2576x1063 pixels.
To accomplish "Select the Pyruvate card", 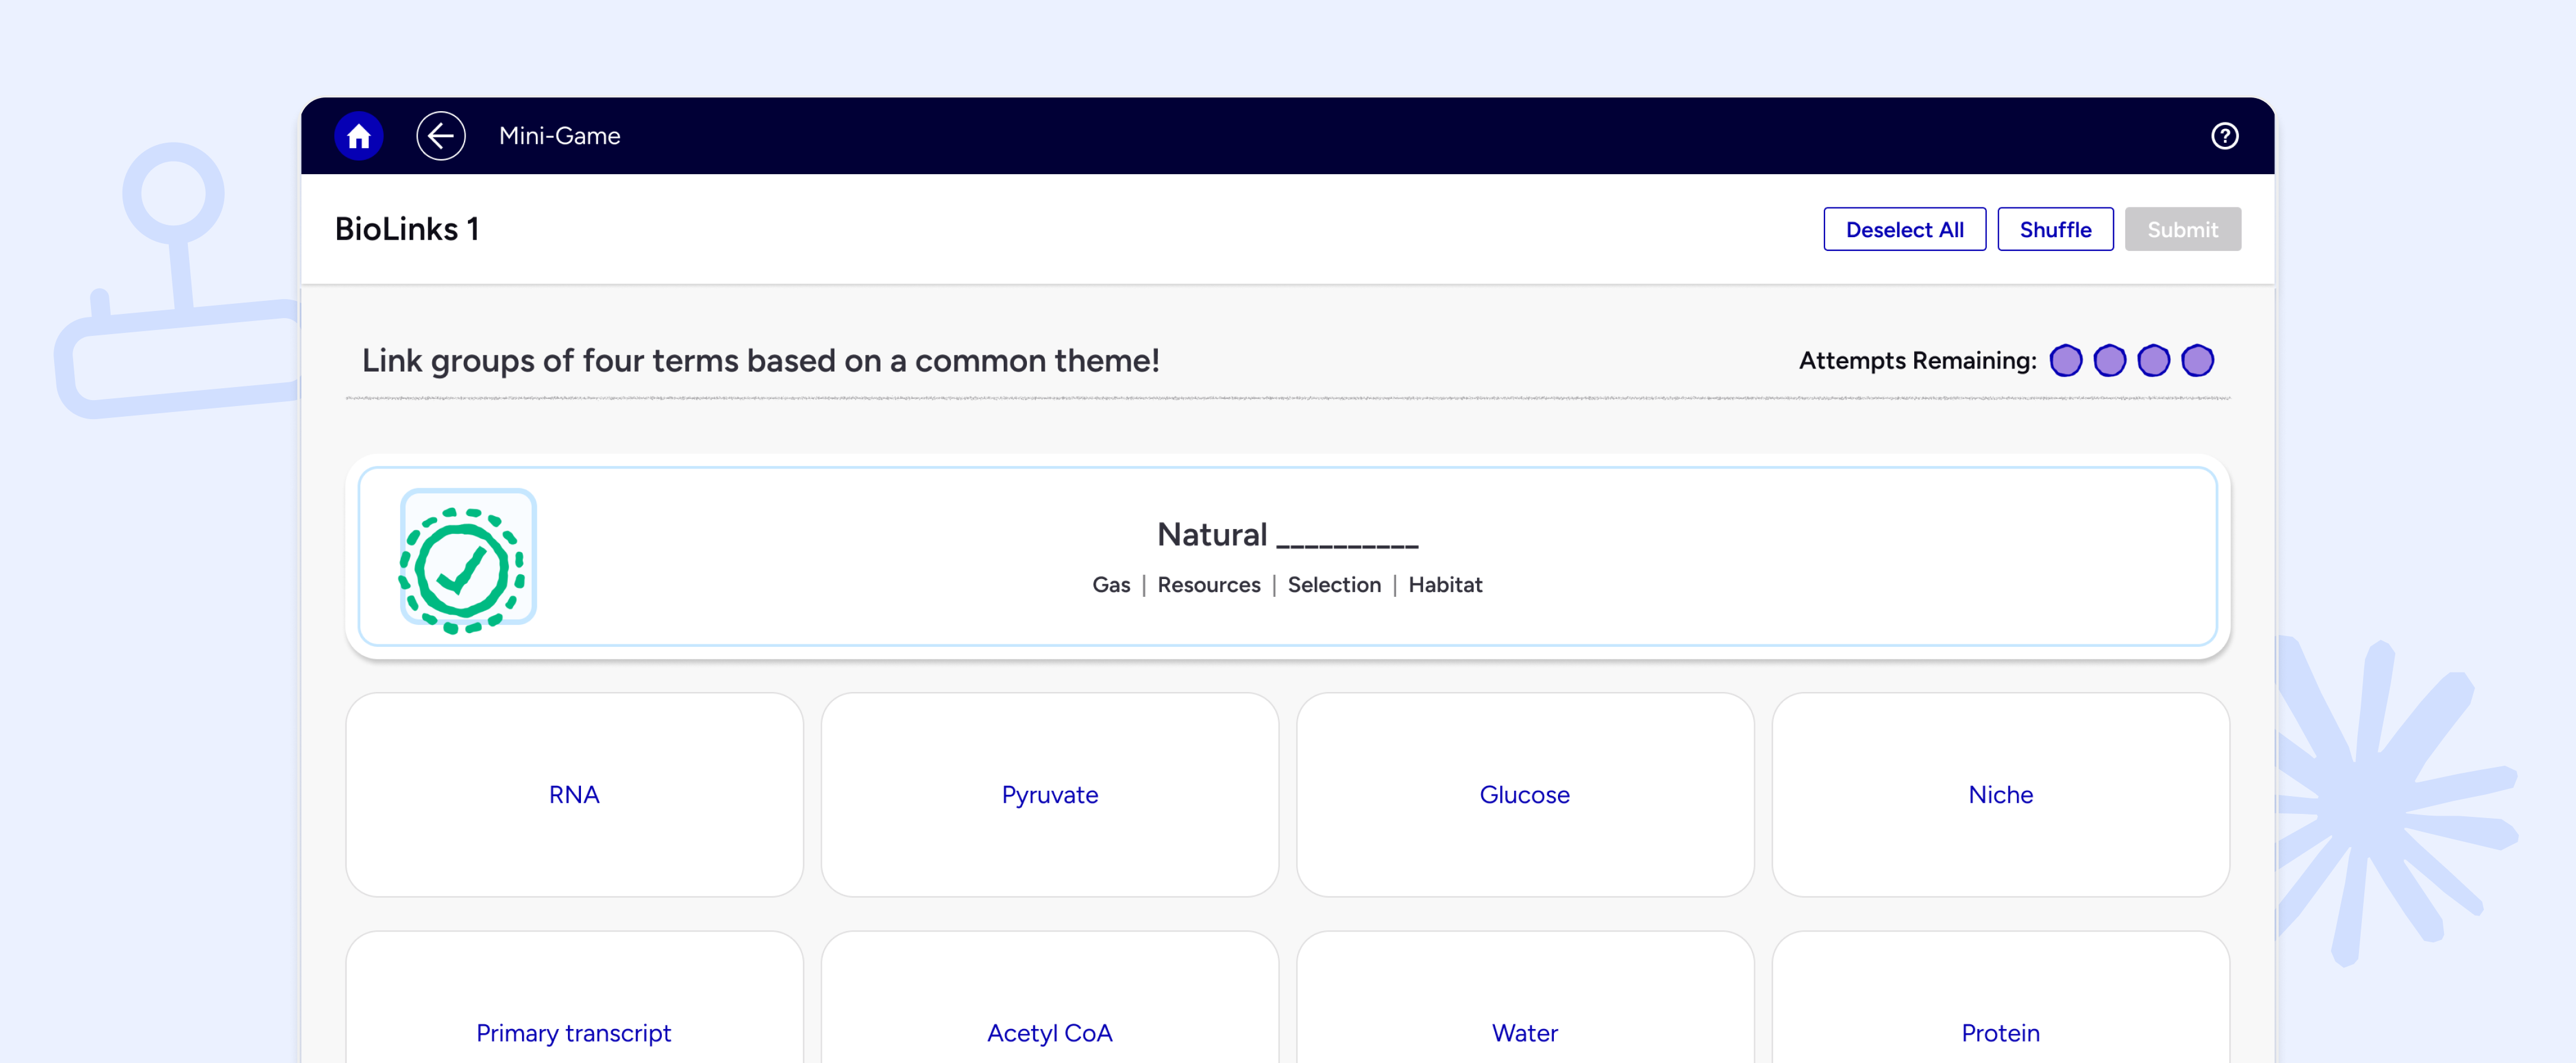I will point(1050,795).
